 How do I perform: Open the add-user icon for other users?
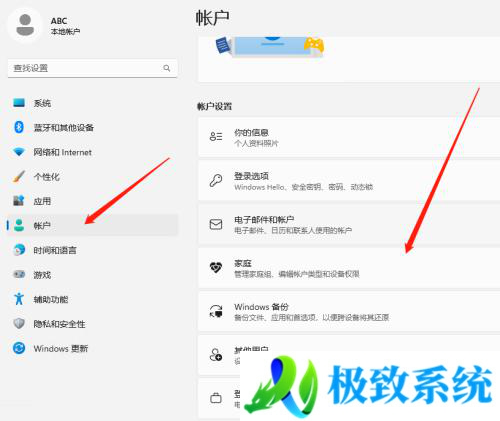pos(216,355)
